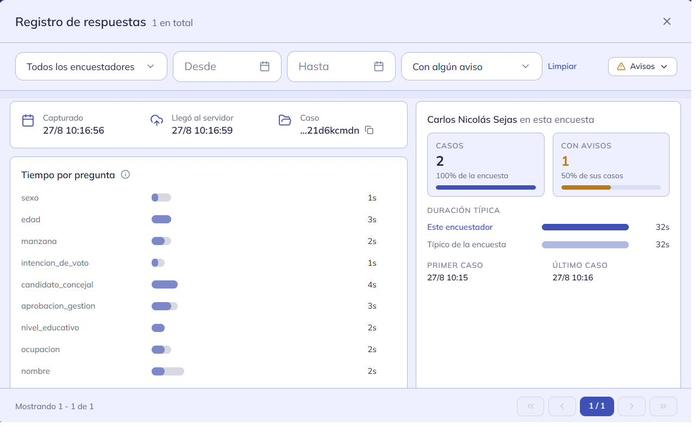Go to first page of results

[x=530, y=406]
